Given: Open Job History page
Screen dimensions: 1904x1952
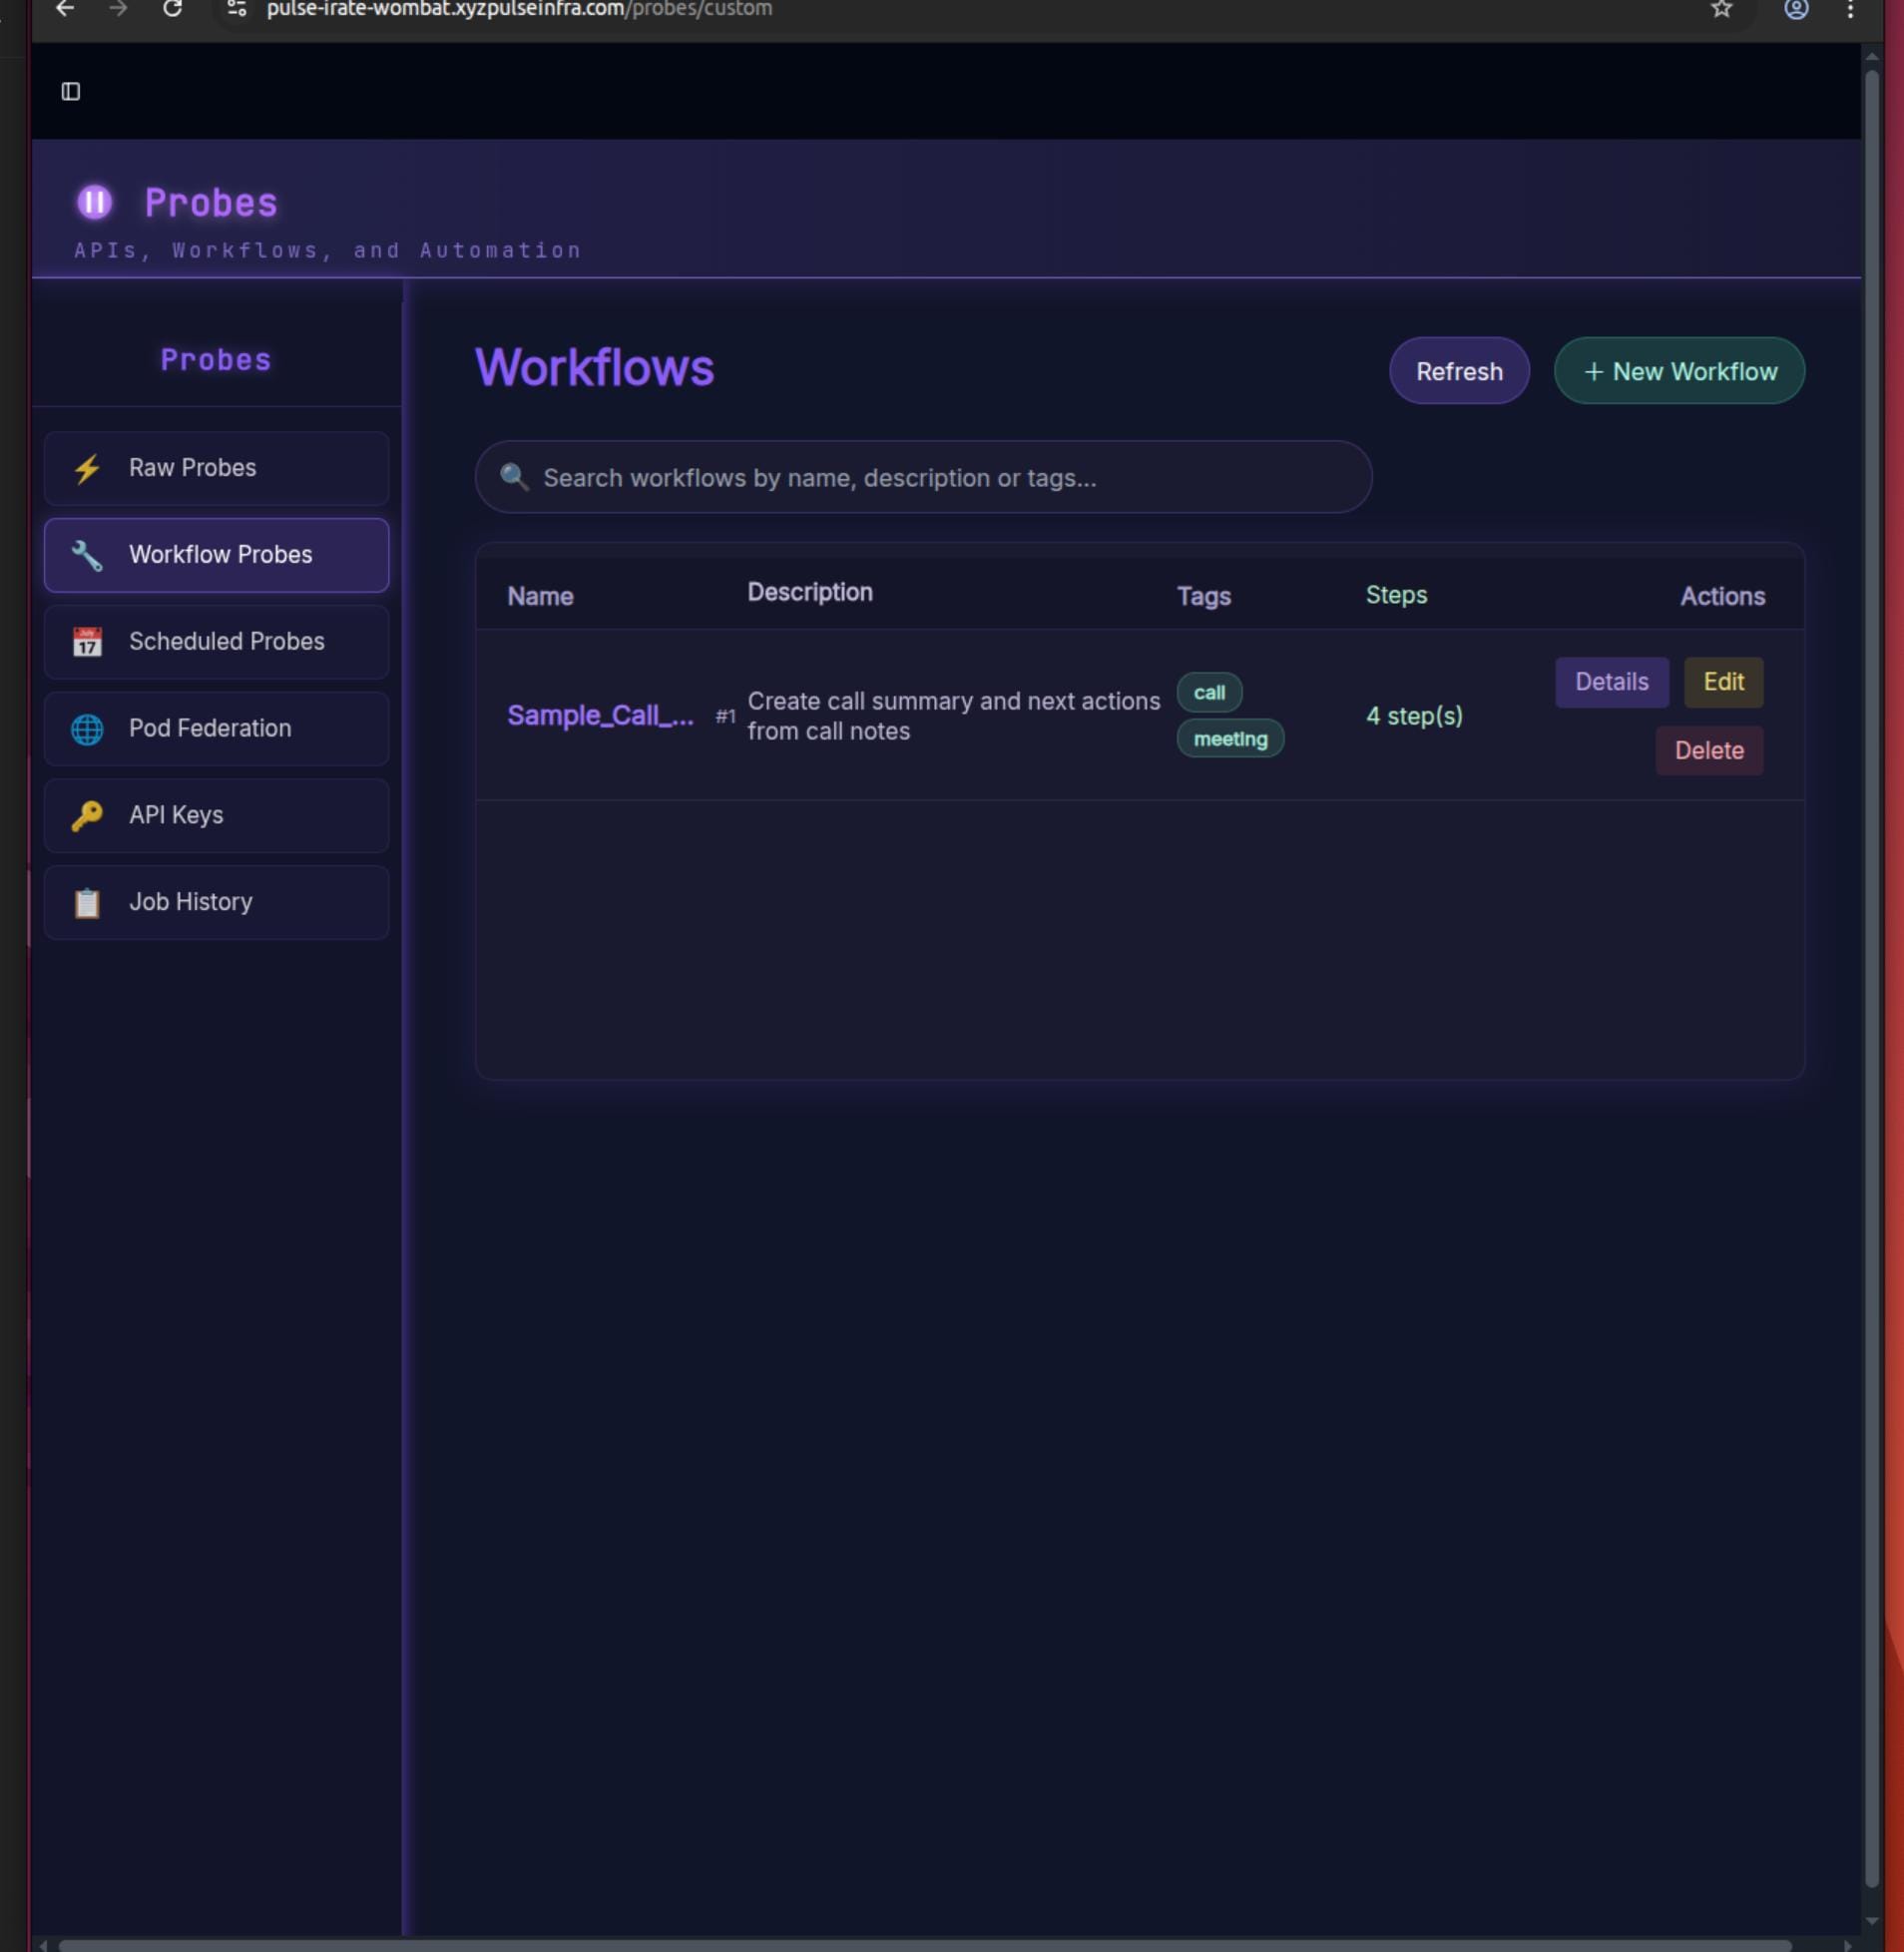Looking at the screenshot, I should tap(216, 903).
